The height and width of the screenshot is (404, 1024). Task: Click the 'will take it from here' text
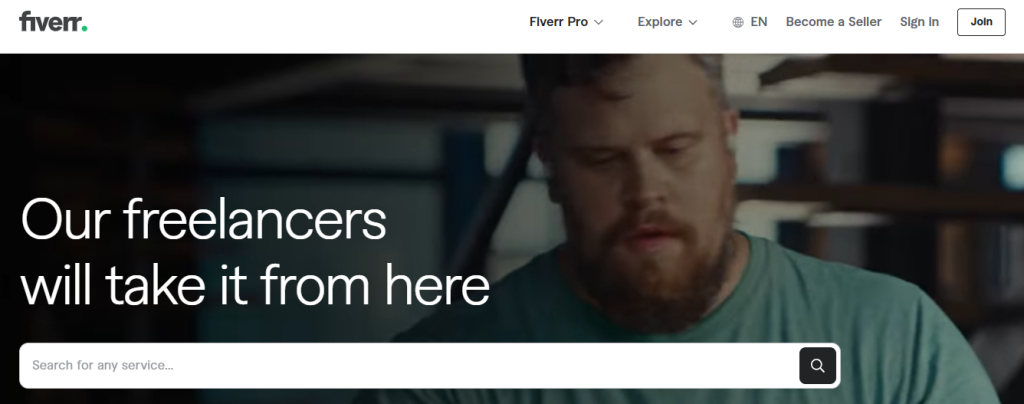[x=255, y=285]
